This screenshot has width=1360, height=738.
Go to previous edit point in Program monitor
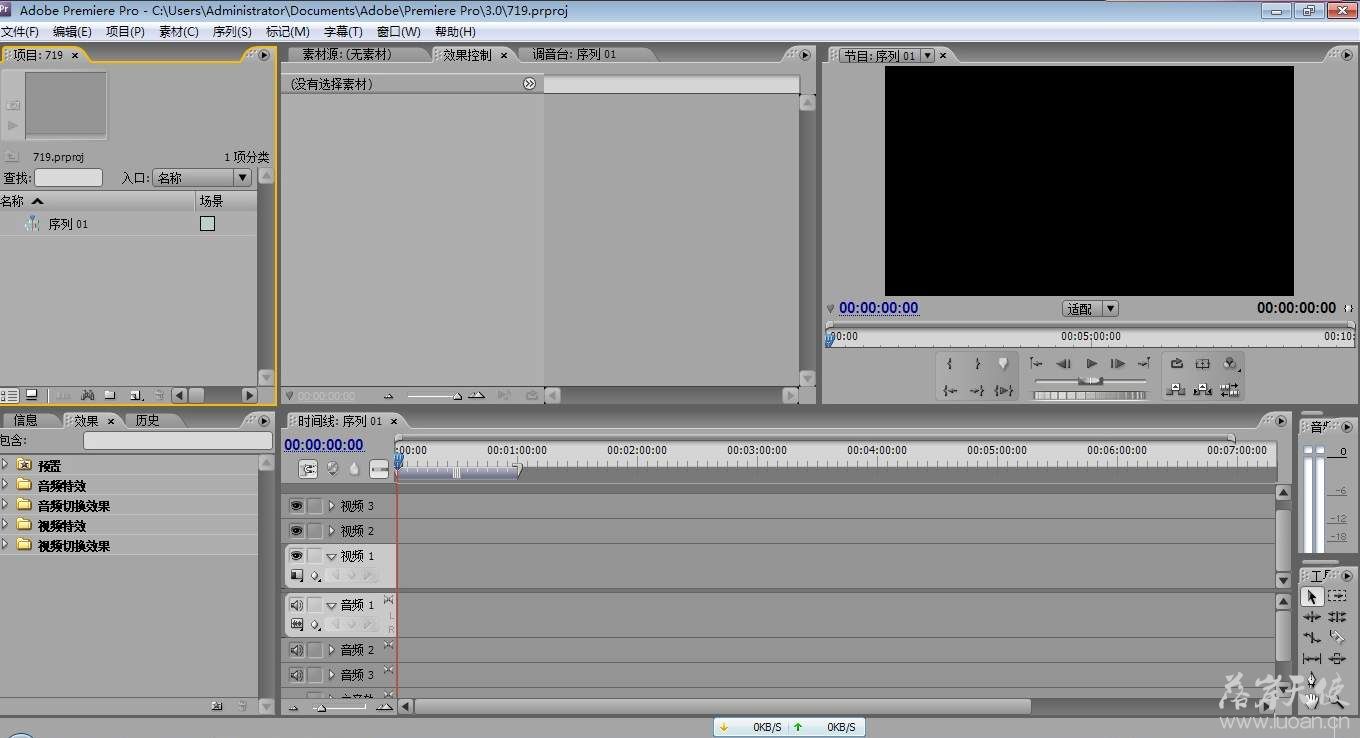tap(1037, 364)
